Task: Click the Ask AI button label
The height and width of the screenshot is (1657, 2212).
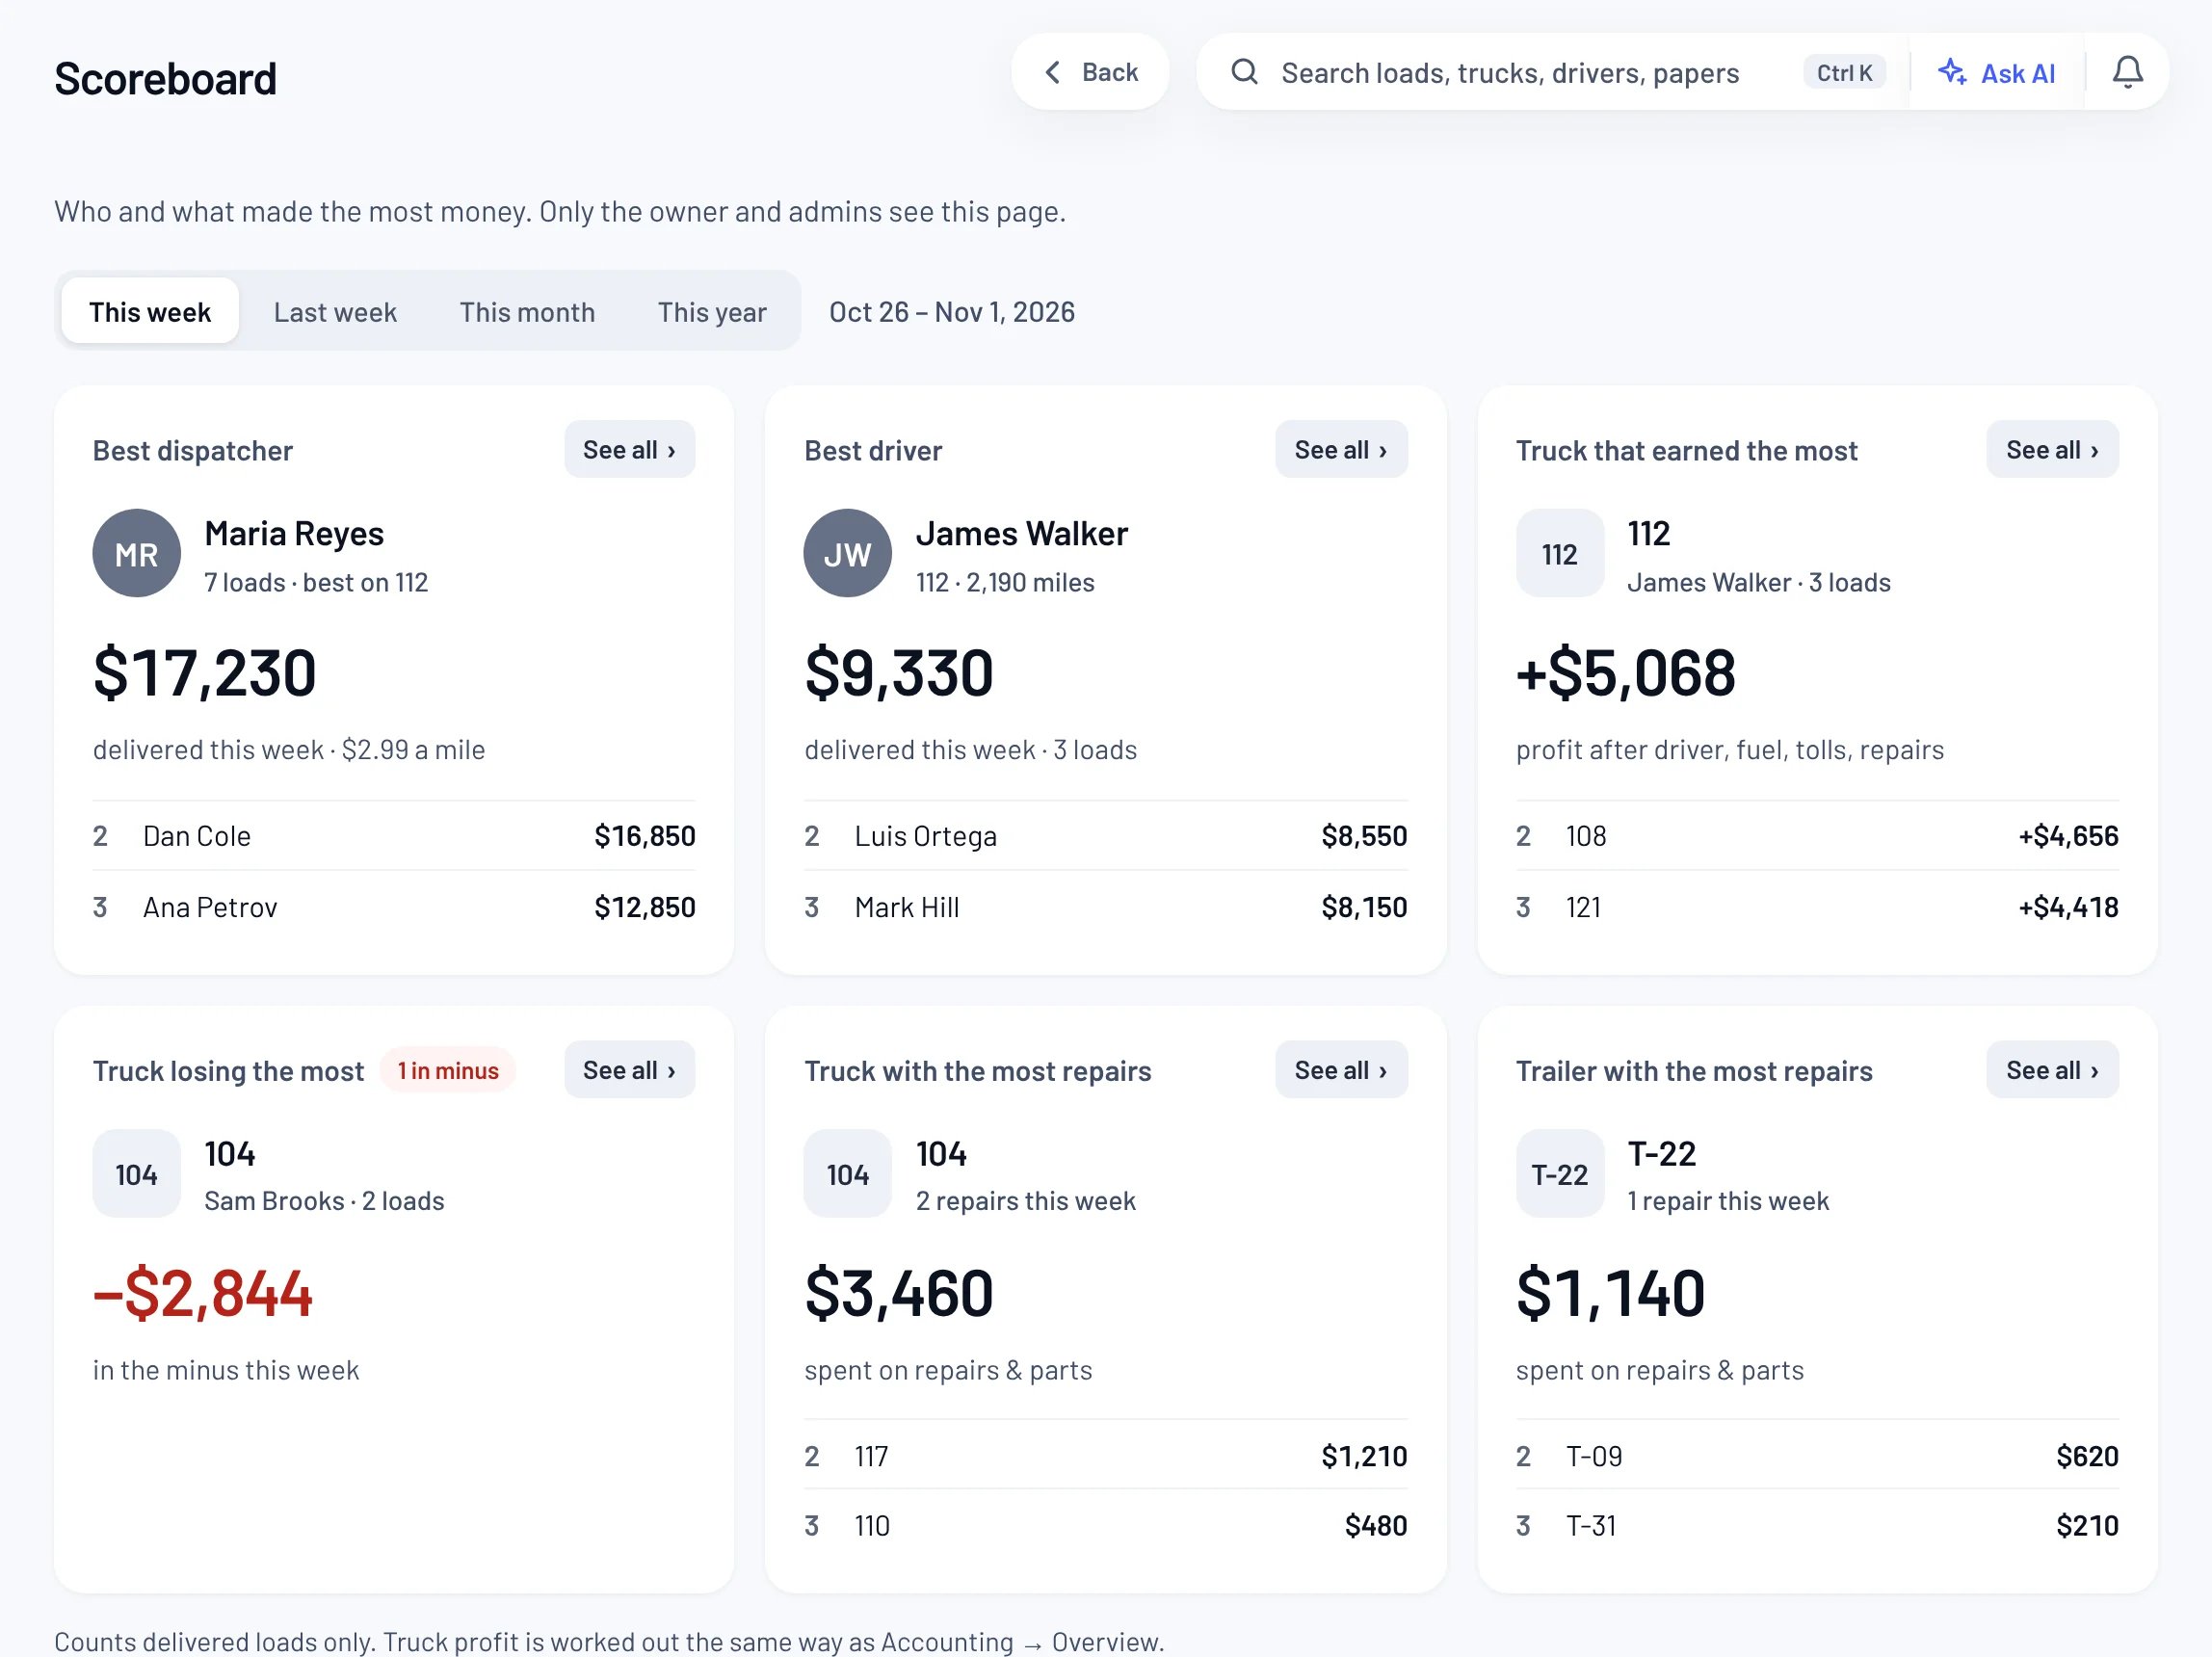Action: [2018, 73]
